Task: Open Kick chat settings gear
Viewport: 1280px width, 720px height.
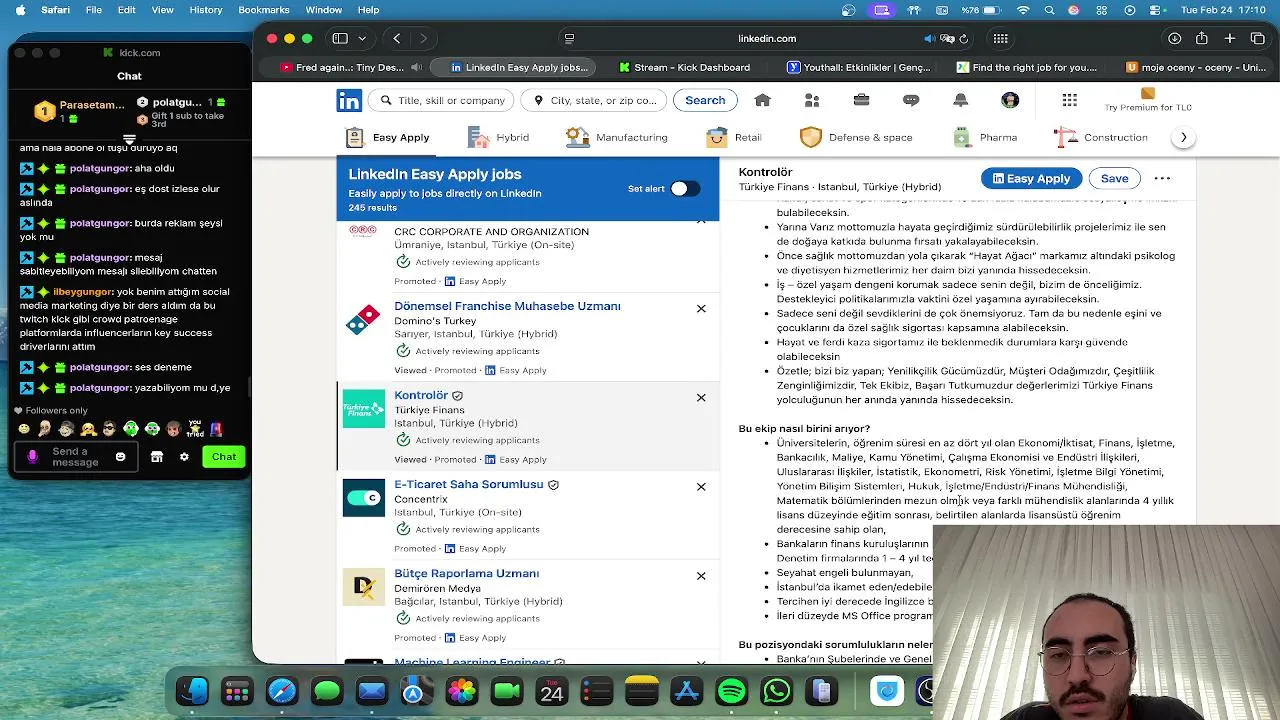Action: click(184, 457)
